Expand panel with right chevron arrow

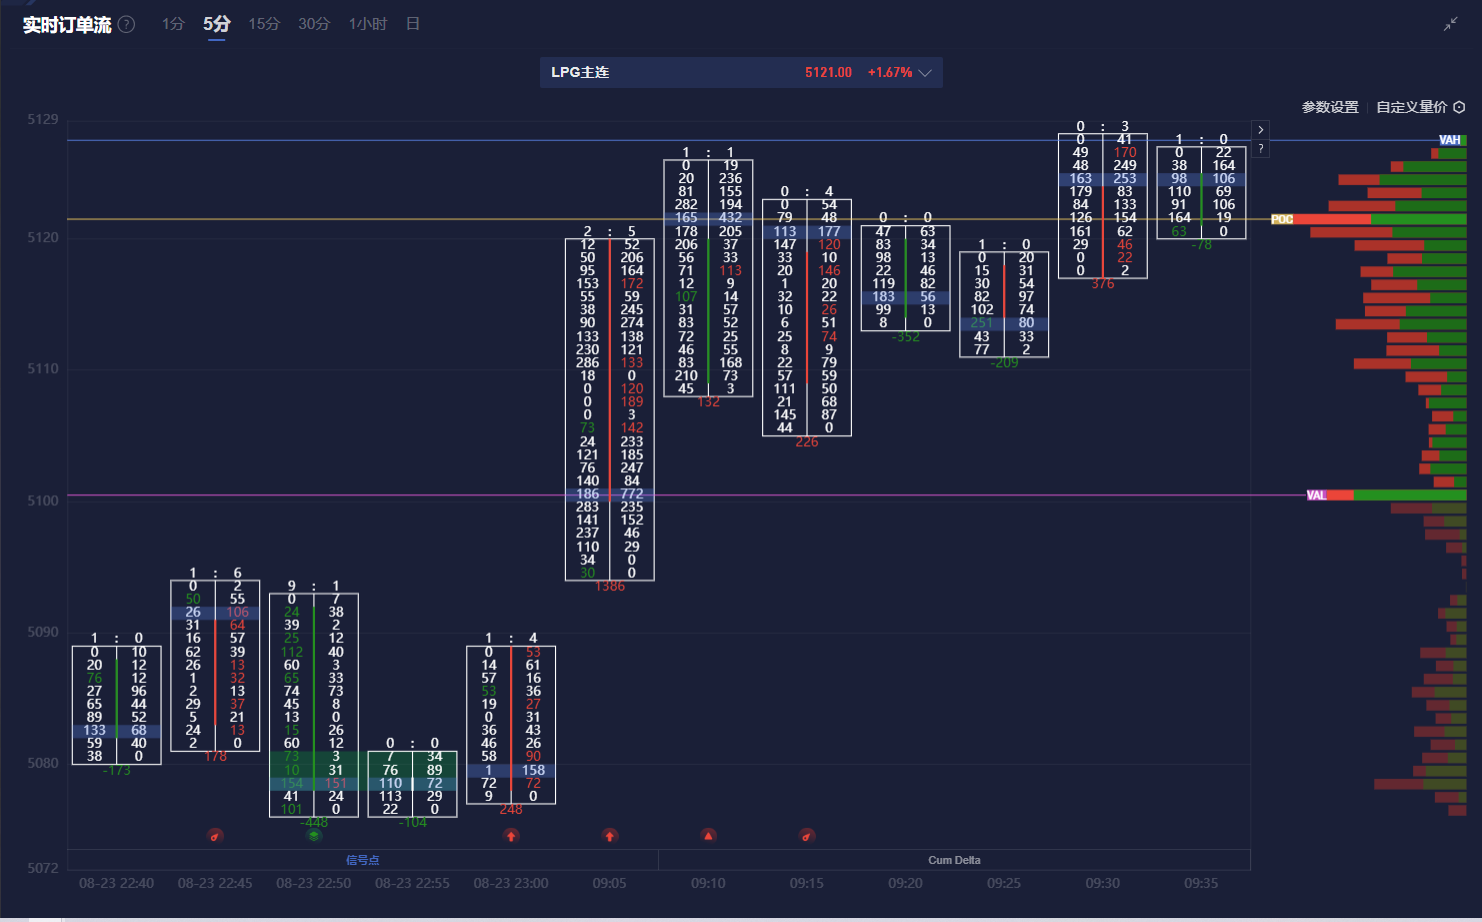1261,130
